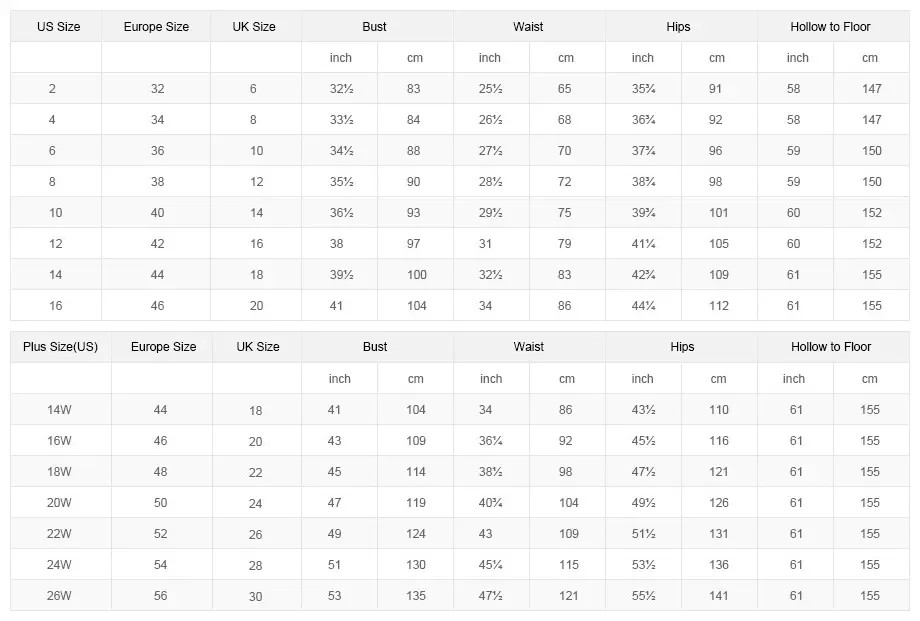The image size is (920, 621).
Task: Click the 20W size row label
Action: (x=59, y=503)
